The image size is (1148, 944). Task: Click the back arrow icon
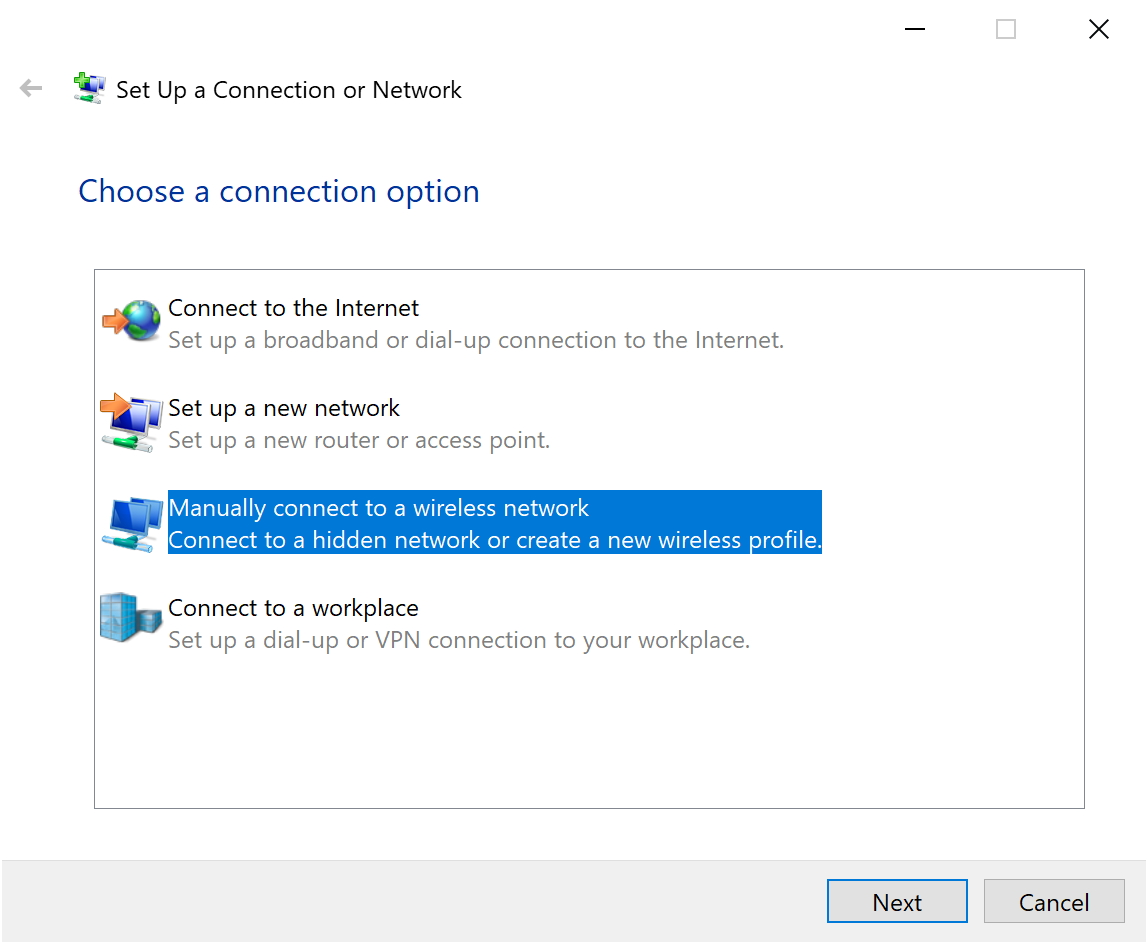(x=31, y=89)
